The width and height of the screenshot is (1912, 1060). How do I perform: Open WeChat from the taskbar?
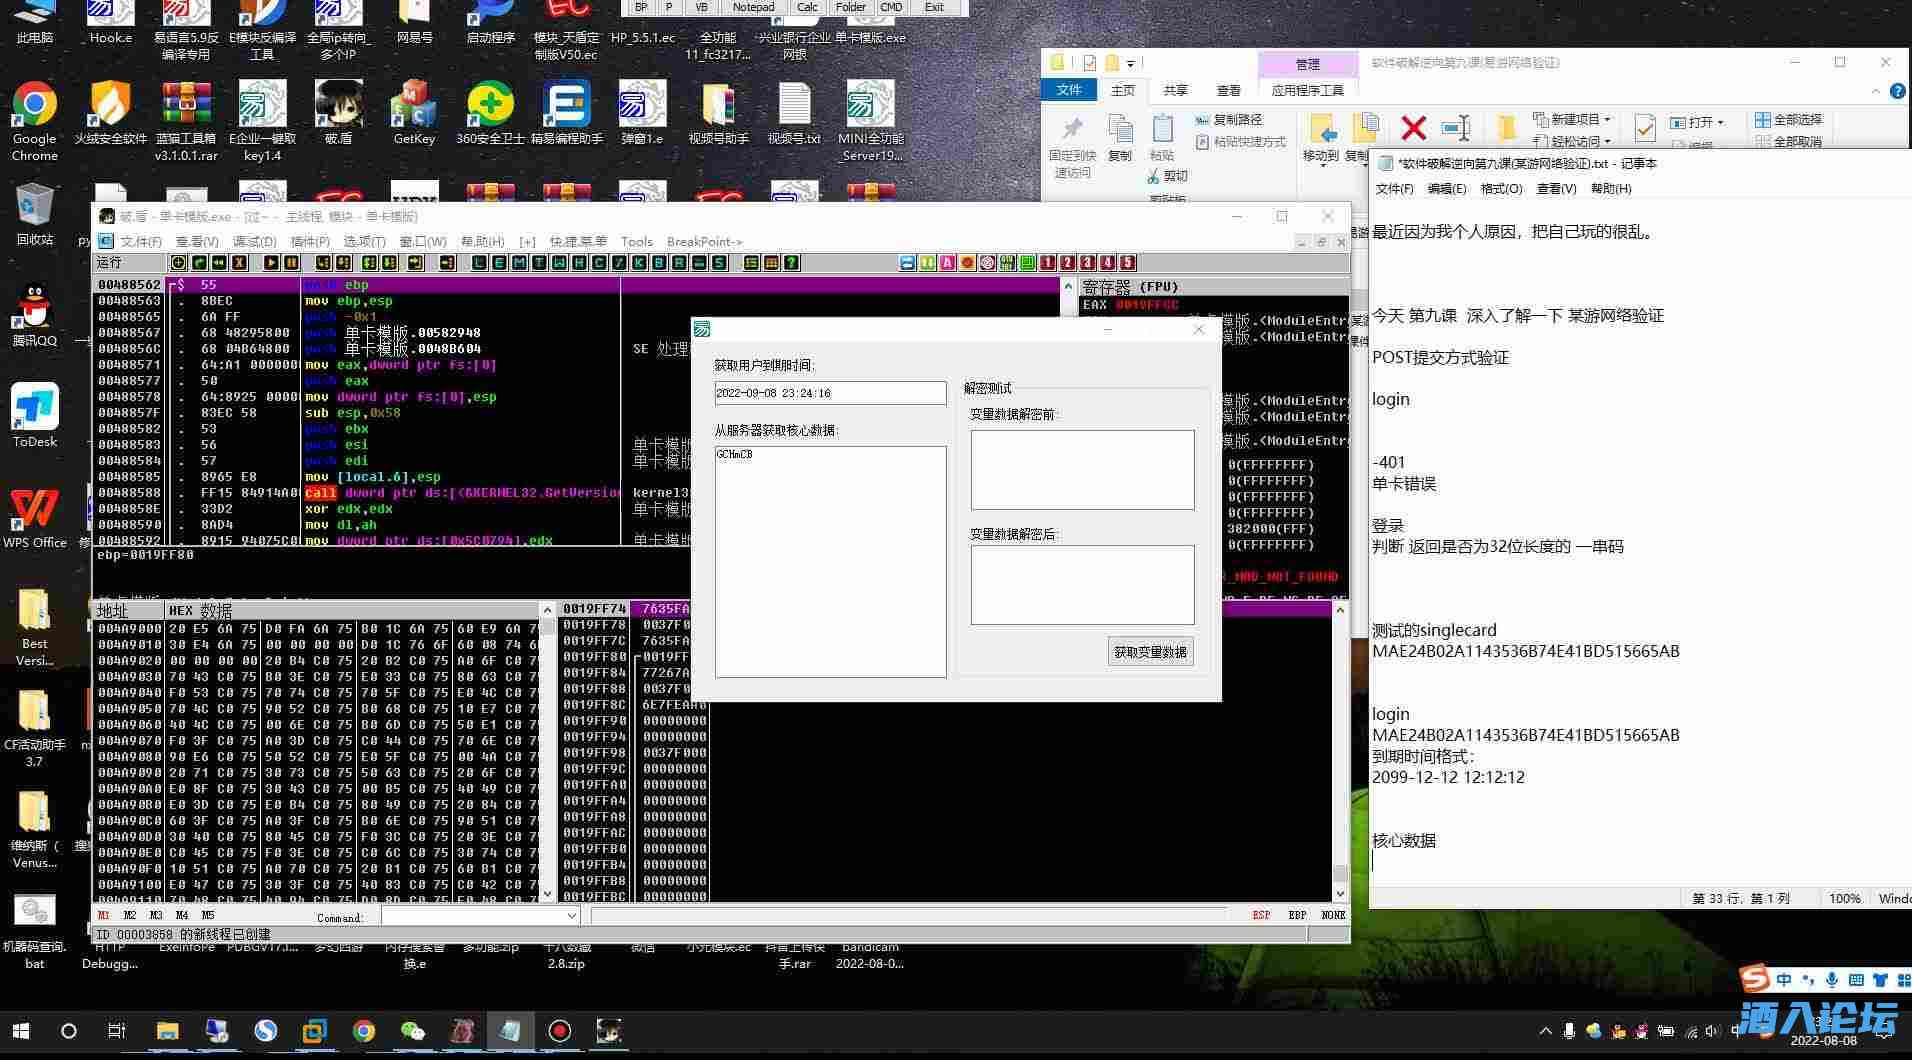(412, 1031)
